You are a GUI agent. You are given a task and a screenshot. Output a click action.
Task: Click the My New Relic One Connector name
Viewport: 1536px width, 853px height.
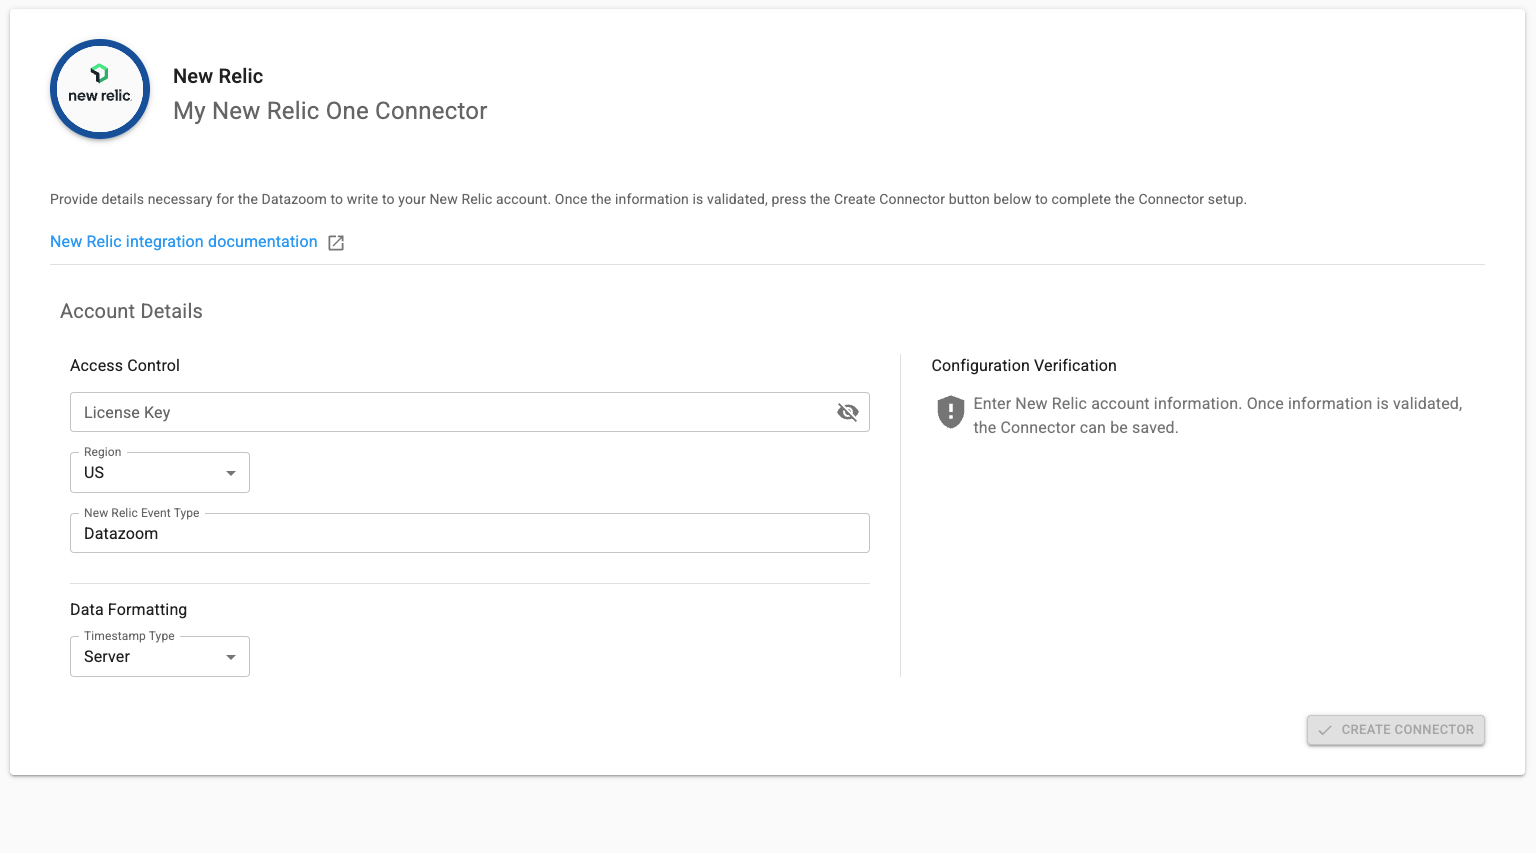pos(330,111)
